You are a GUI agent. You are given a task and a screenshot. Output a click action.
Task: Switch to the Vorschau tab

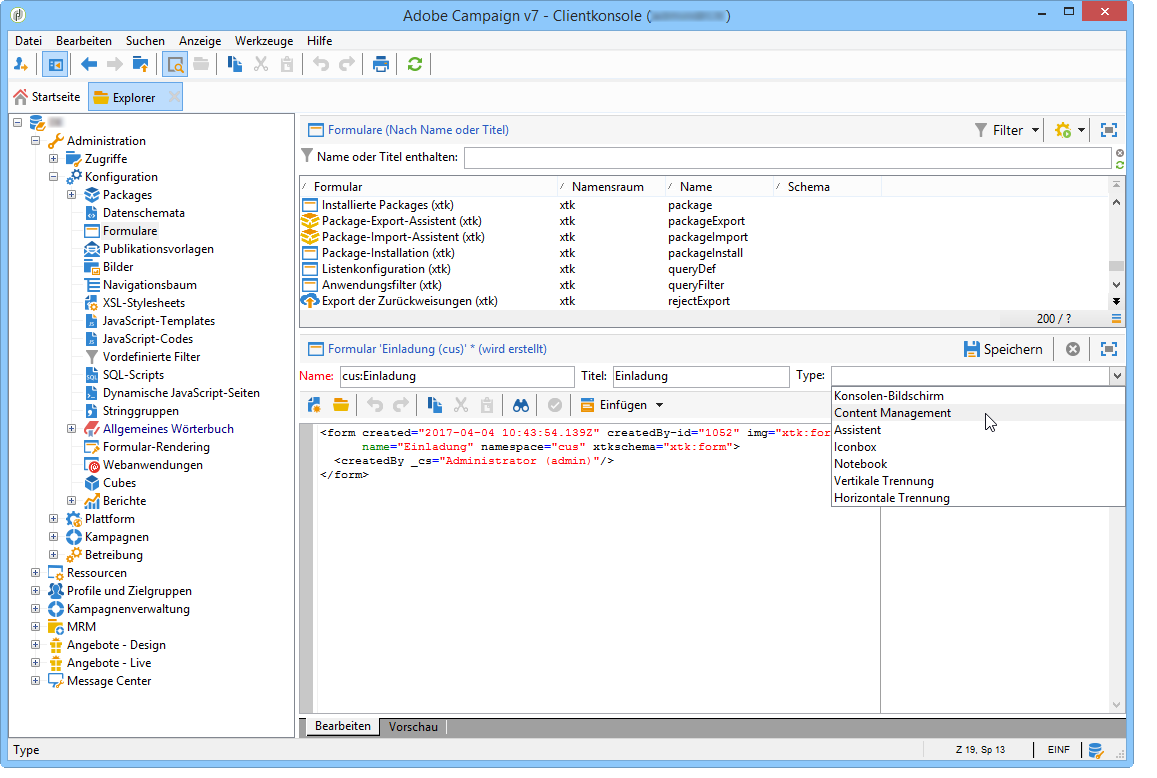click(413, 727)
